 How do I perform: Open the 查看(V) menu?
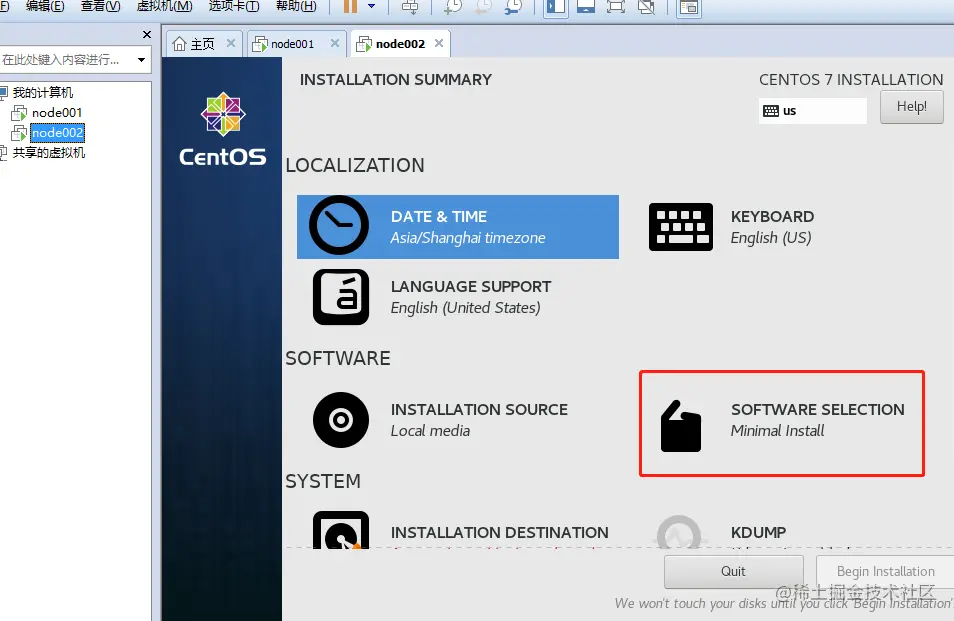[x=100, y=6]
